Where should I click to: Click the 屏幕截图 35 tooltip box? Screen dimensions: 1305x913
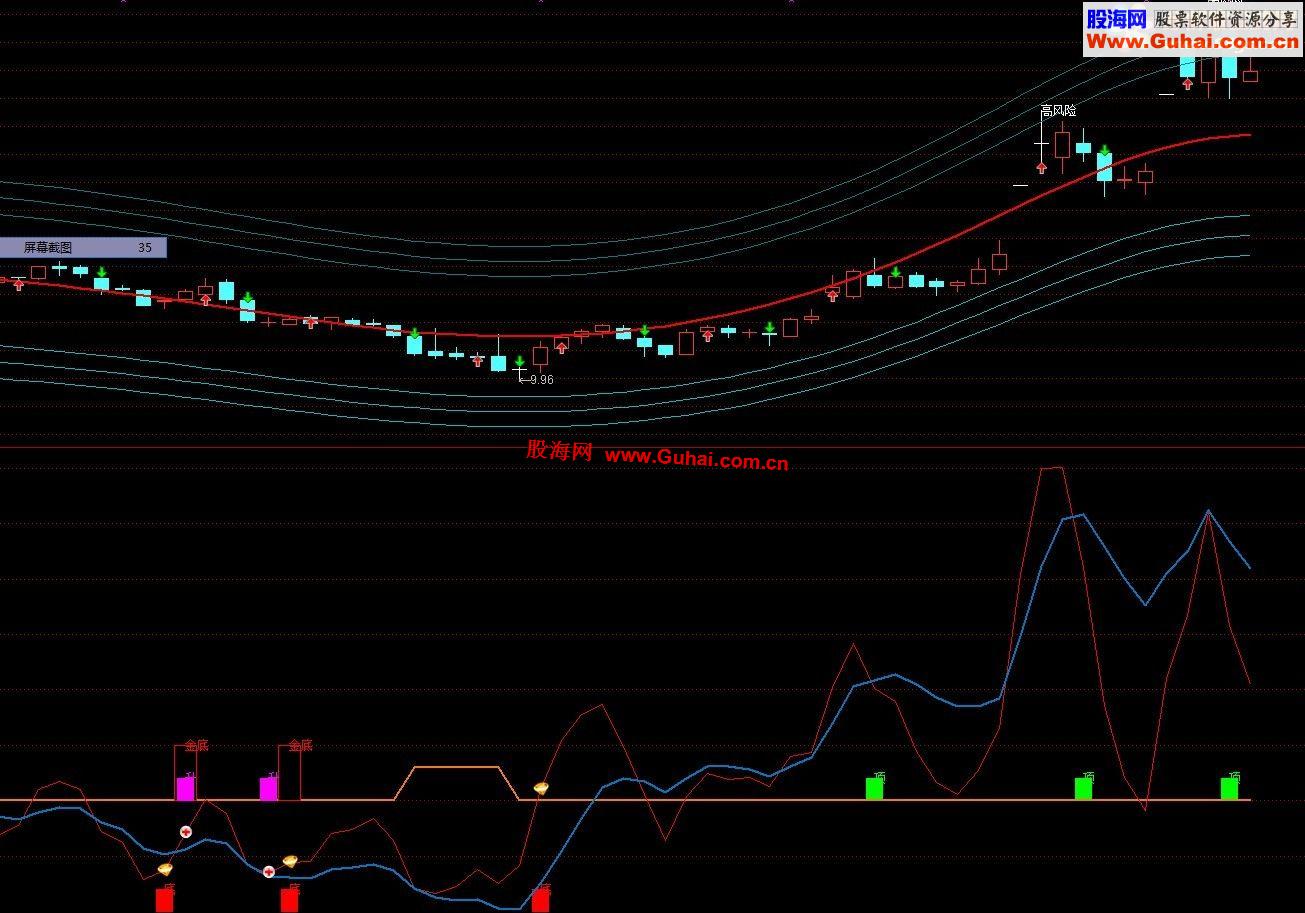(83, 247)
